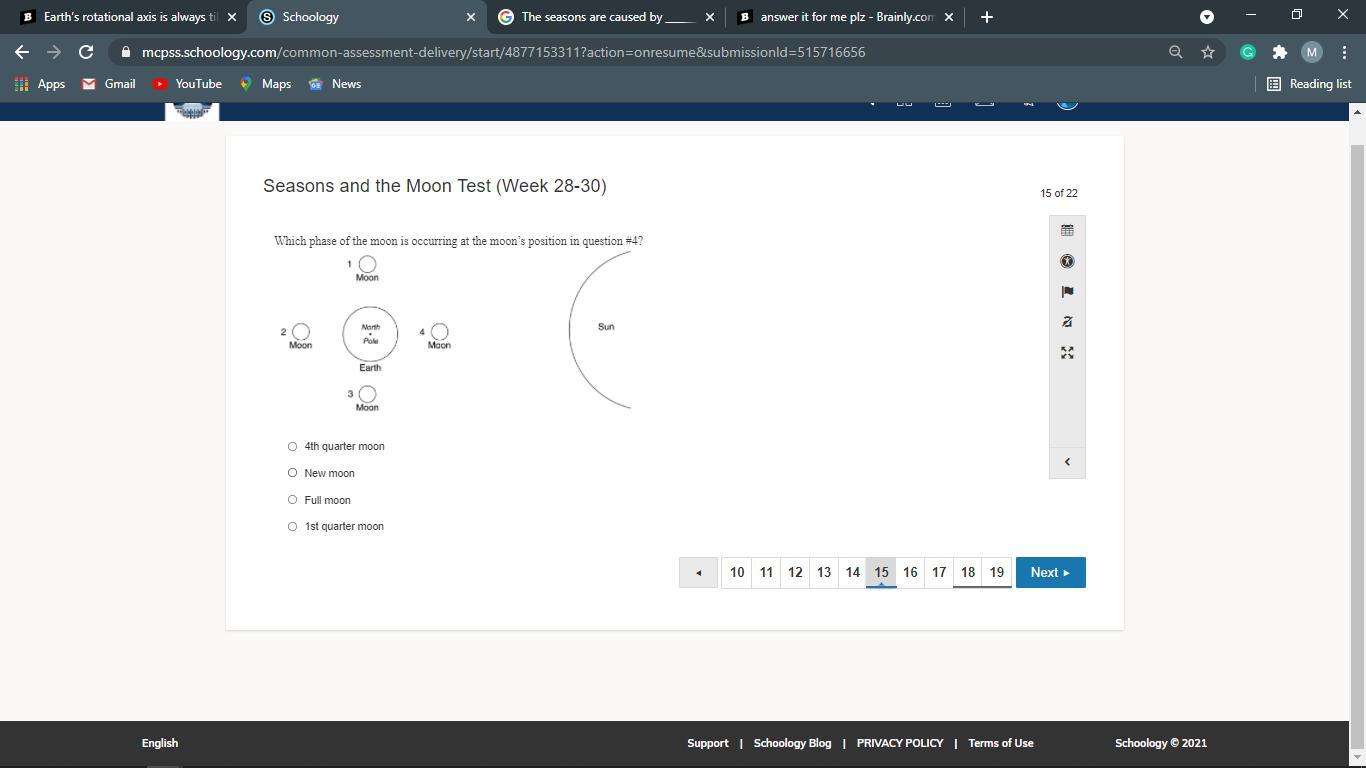The image size is (1366, 768).
Task: Choose the New moon option
Action: pyautogui.click(x=292, y=473)
